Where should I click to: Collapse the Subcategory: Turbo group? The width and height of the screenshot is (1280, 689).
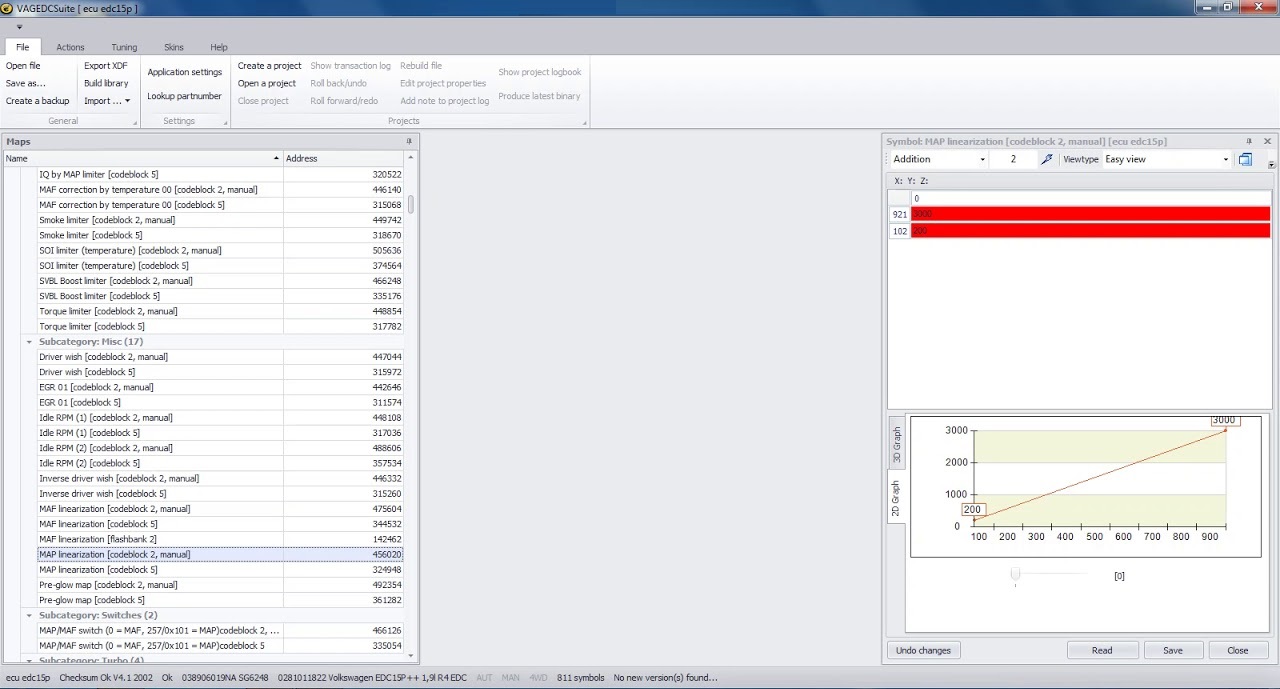click(x=29, y=661)
